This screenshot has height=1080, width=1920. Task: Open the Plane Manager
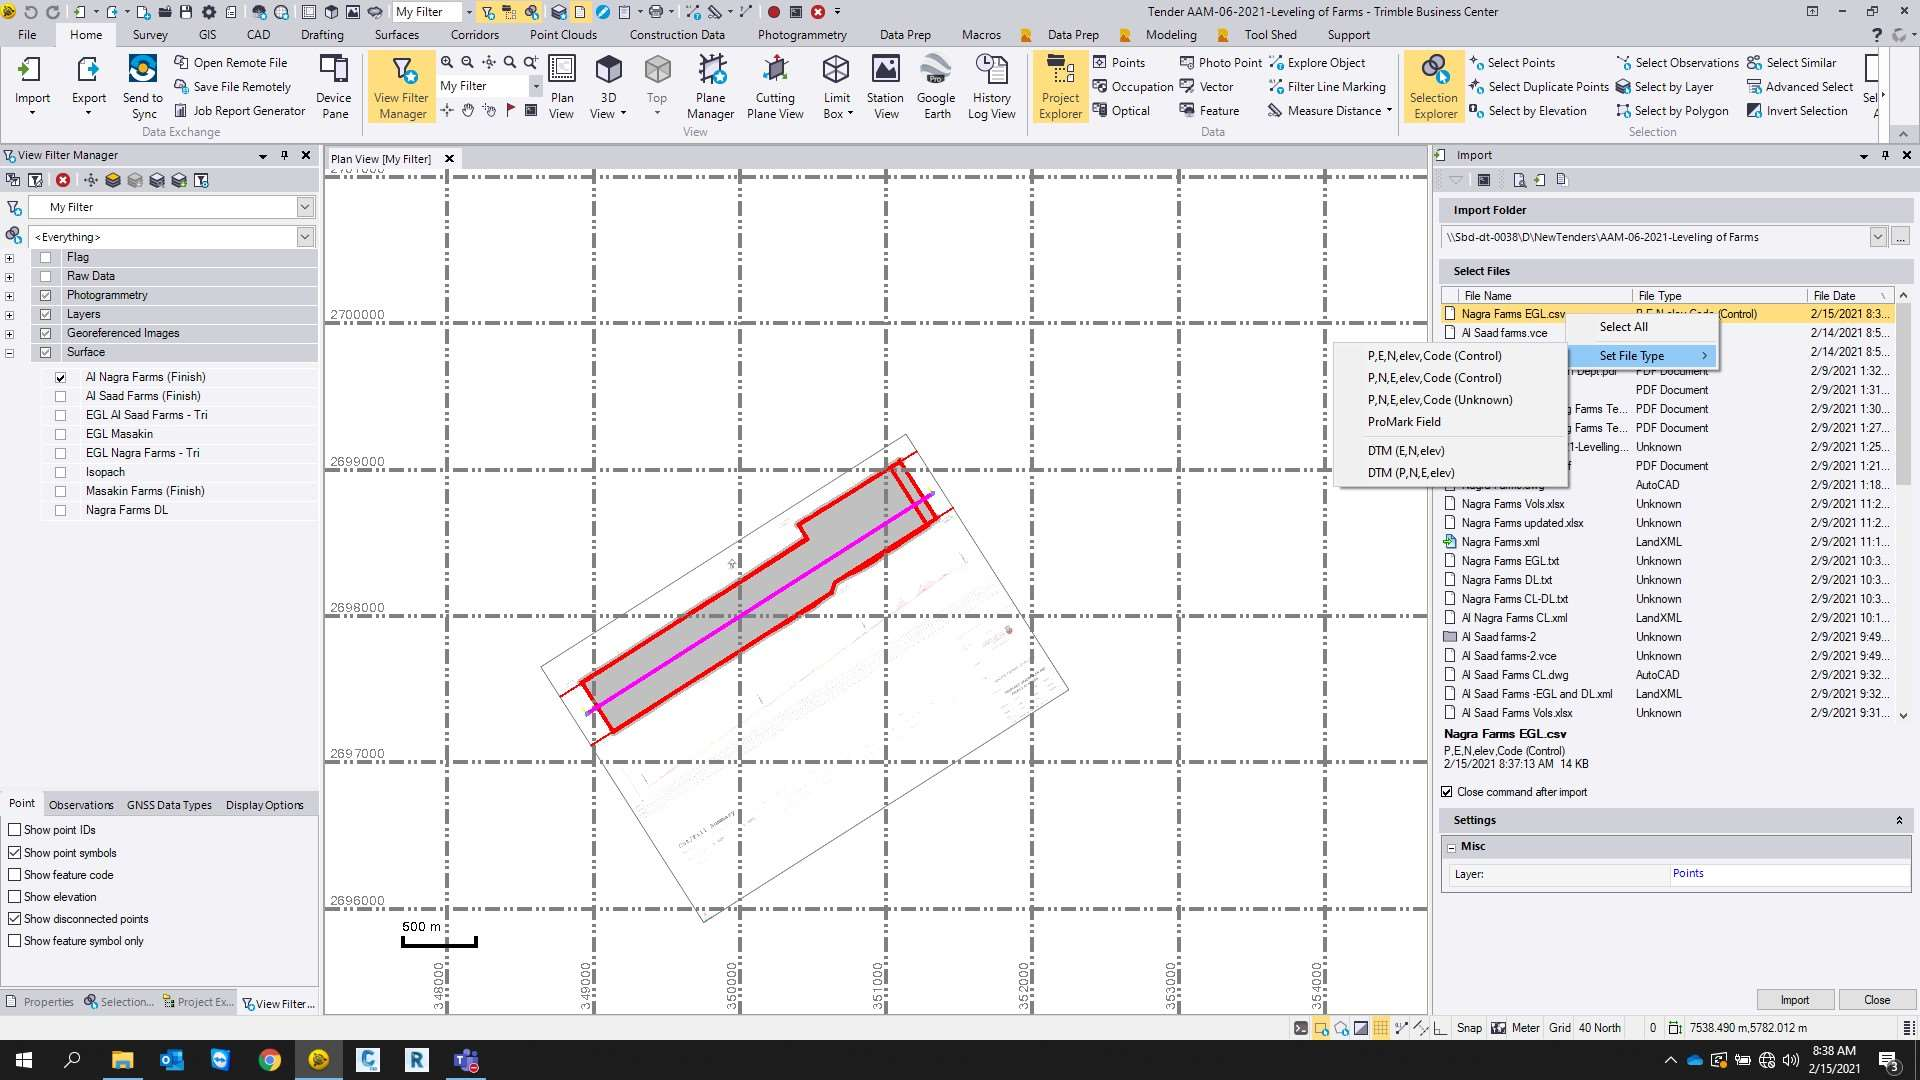point(711,86)
